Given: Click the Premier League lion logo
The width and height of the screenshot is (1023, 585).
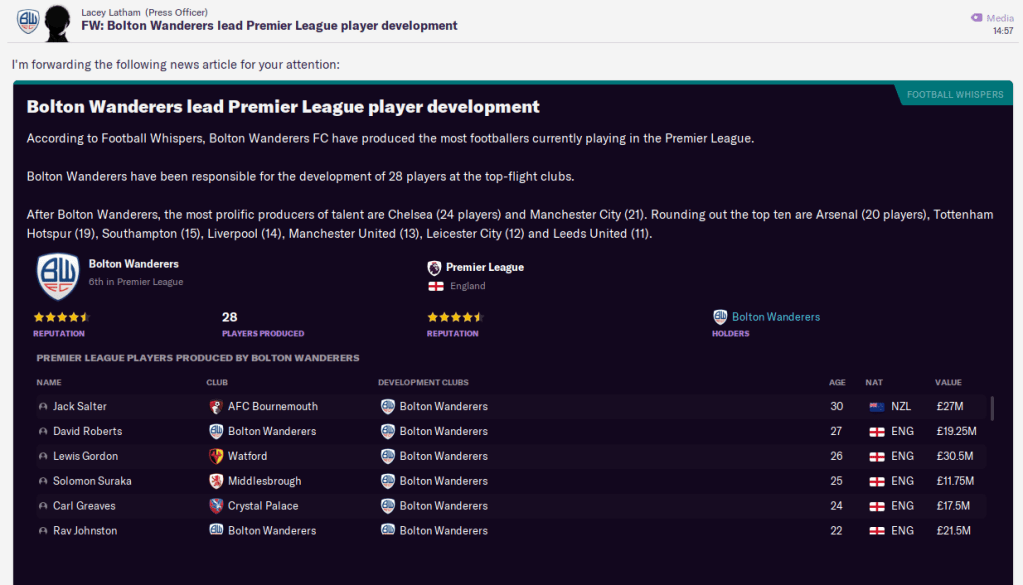Looking at the screenshot, I should (434, 268).
